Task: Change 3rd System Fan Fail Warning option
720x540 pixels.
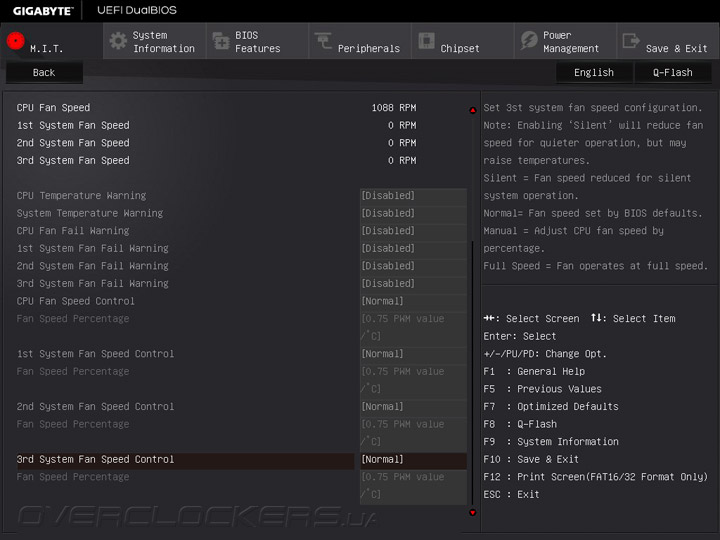Action: tap(413, 283)
